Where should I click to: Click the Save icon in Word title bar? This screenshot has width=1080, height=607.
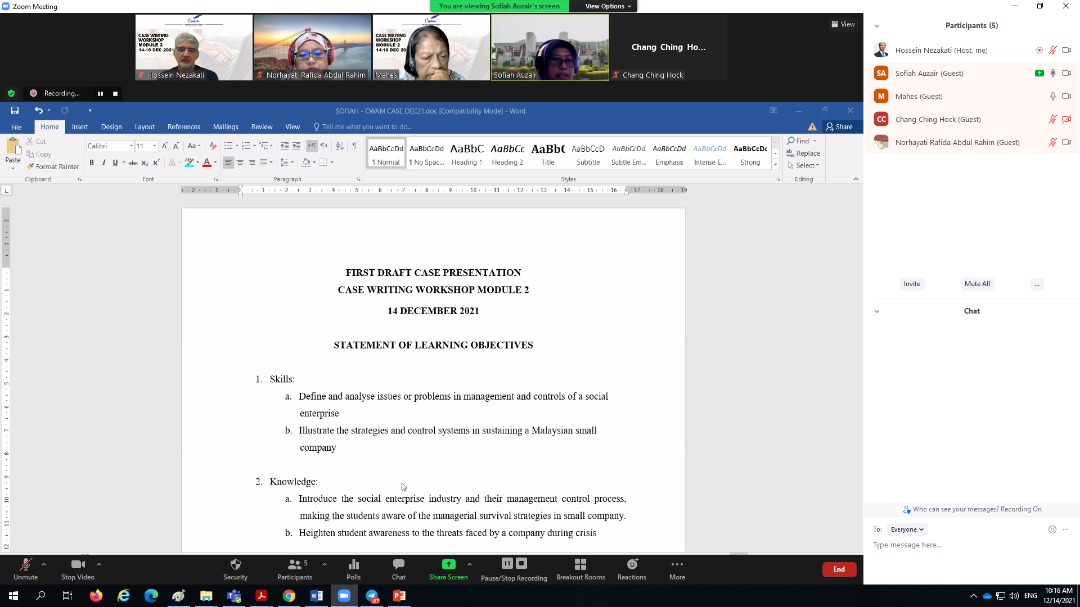pyautogui.click(x=14, y=110)
